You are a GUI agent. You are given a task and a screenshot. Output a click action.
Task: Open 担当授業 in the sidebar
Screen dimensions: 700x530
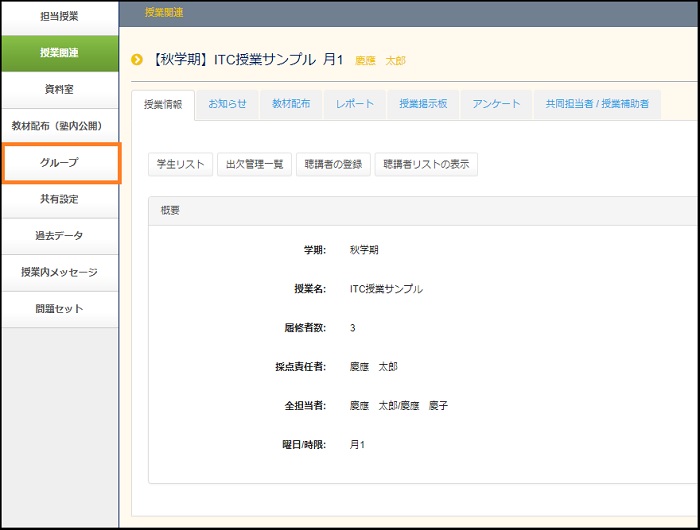59,16
